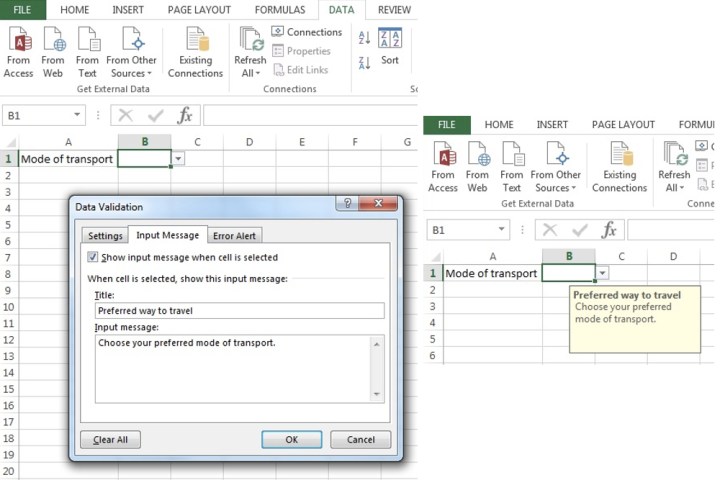
Task: Click the Title input field
Action: [238, 311]
